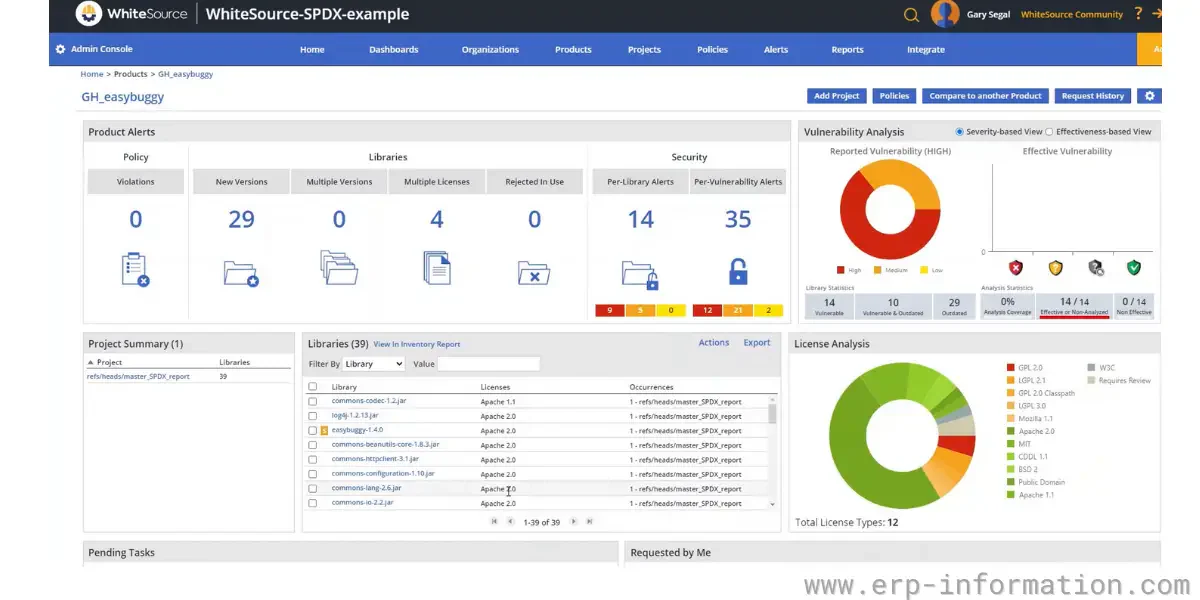Click the GPL 2.0 red legend swatch
Screen dimensions: 1200x600
pos(1011,368)
